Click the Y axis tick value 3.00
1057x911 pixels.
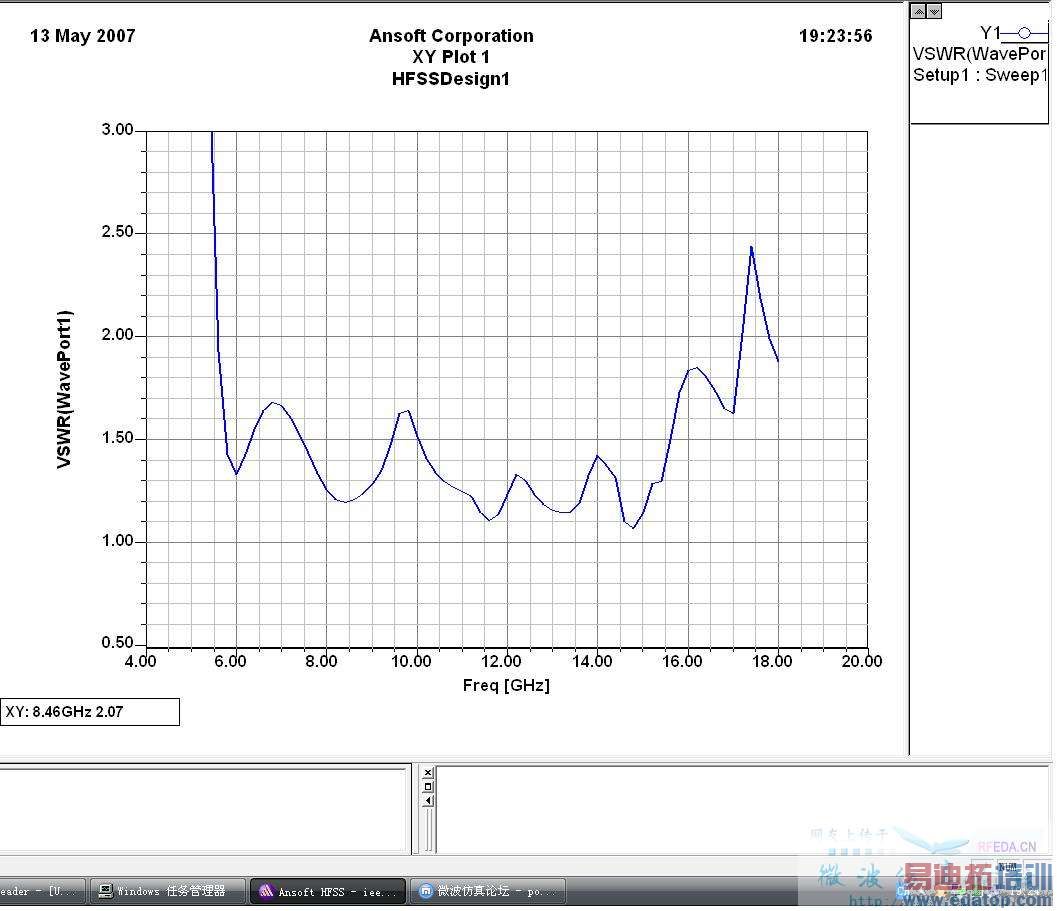117,129
